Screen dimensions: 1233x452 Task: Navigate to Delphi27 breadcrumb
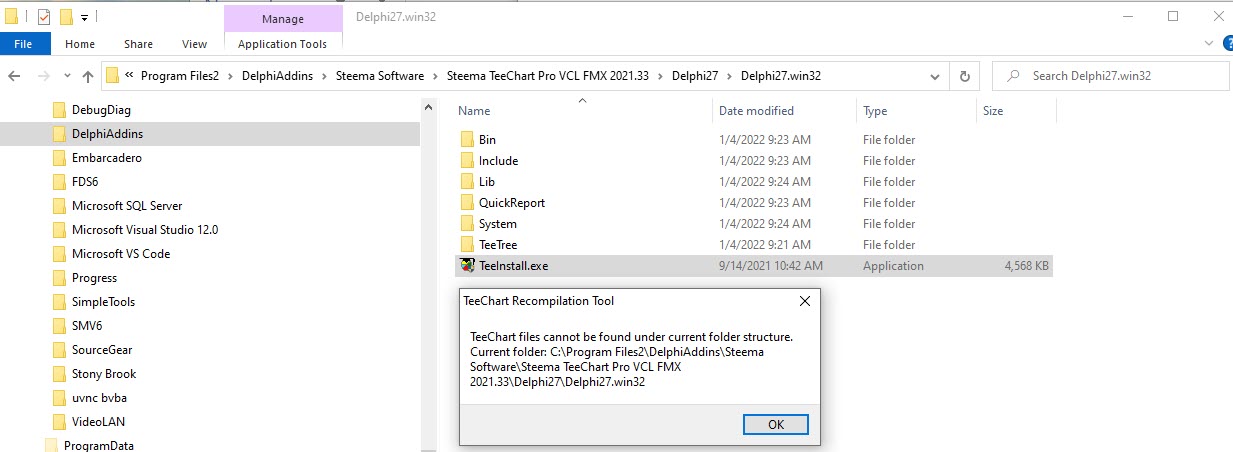(694, 76)
